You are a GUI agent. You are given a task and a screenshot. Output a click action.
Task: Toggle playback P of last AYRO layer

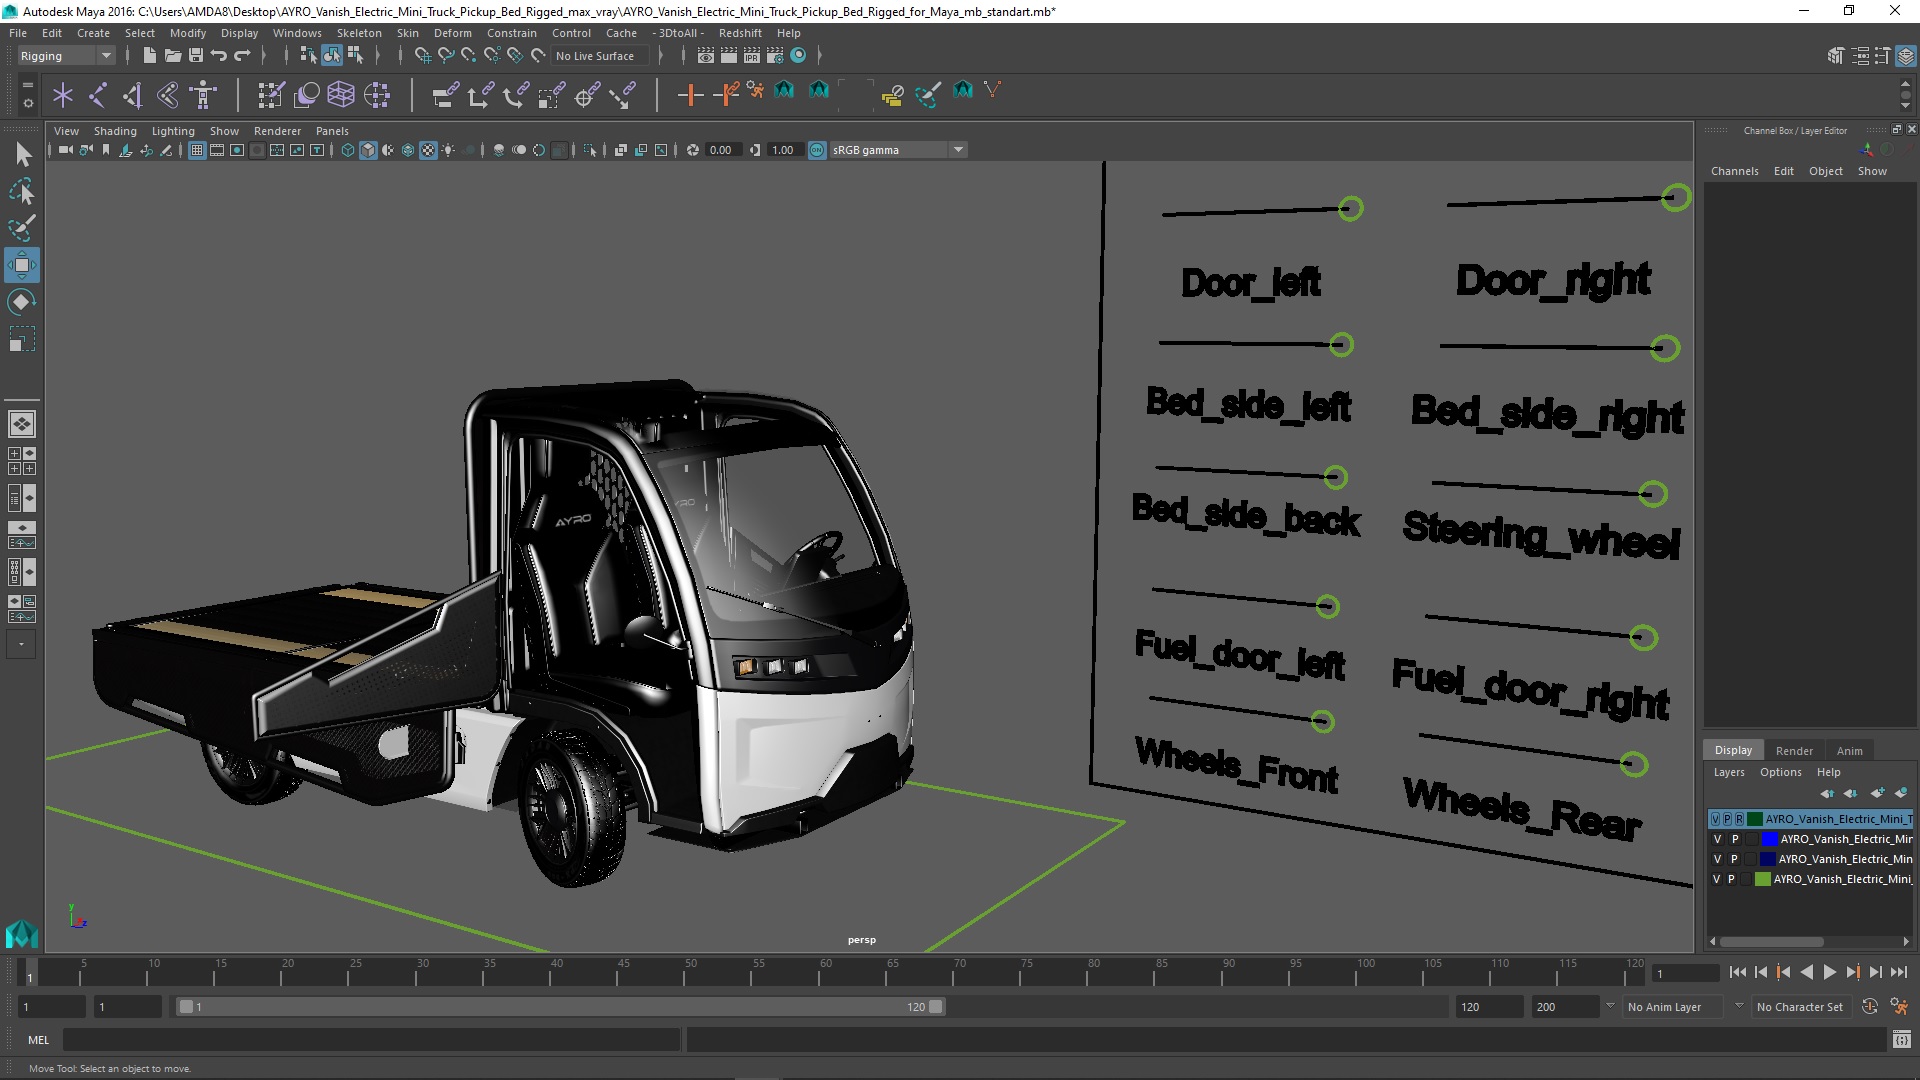pos(1731,879)
